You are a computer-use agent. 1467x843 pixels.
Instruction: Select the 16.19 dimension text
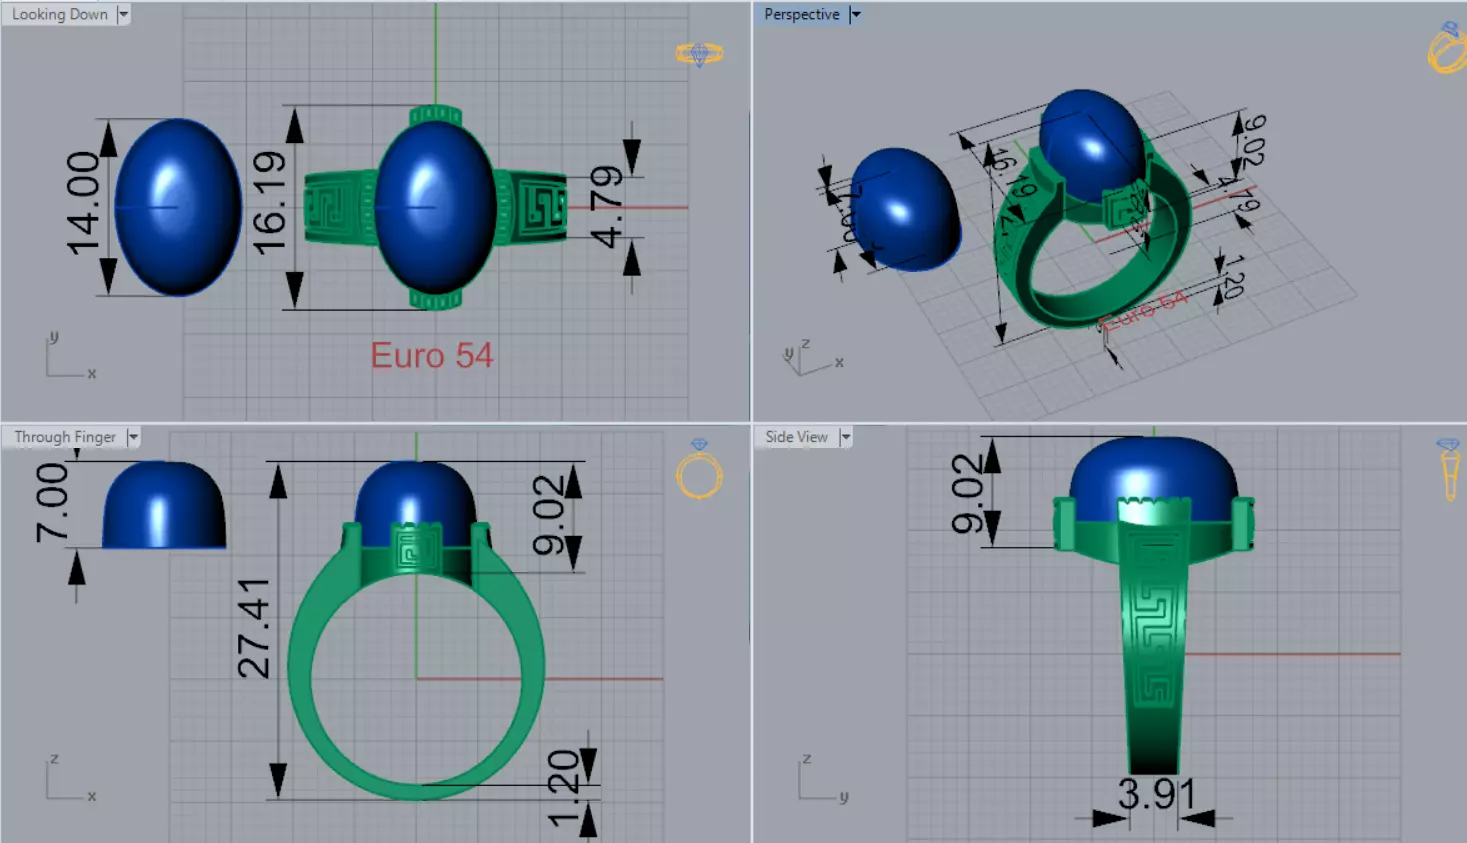270,203
